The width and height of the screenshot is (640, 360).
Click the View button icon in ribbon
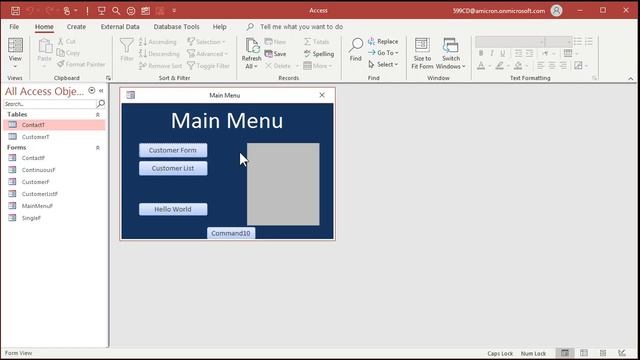15,45
